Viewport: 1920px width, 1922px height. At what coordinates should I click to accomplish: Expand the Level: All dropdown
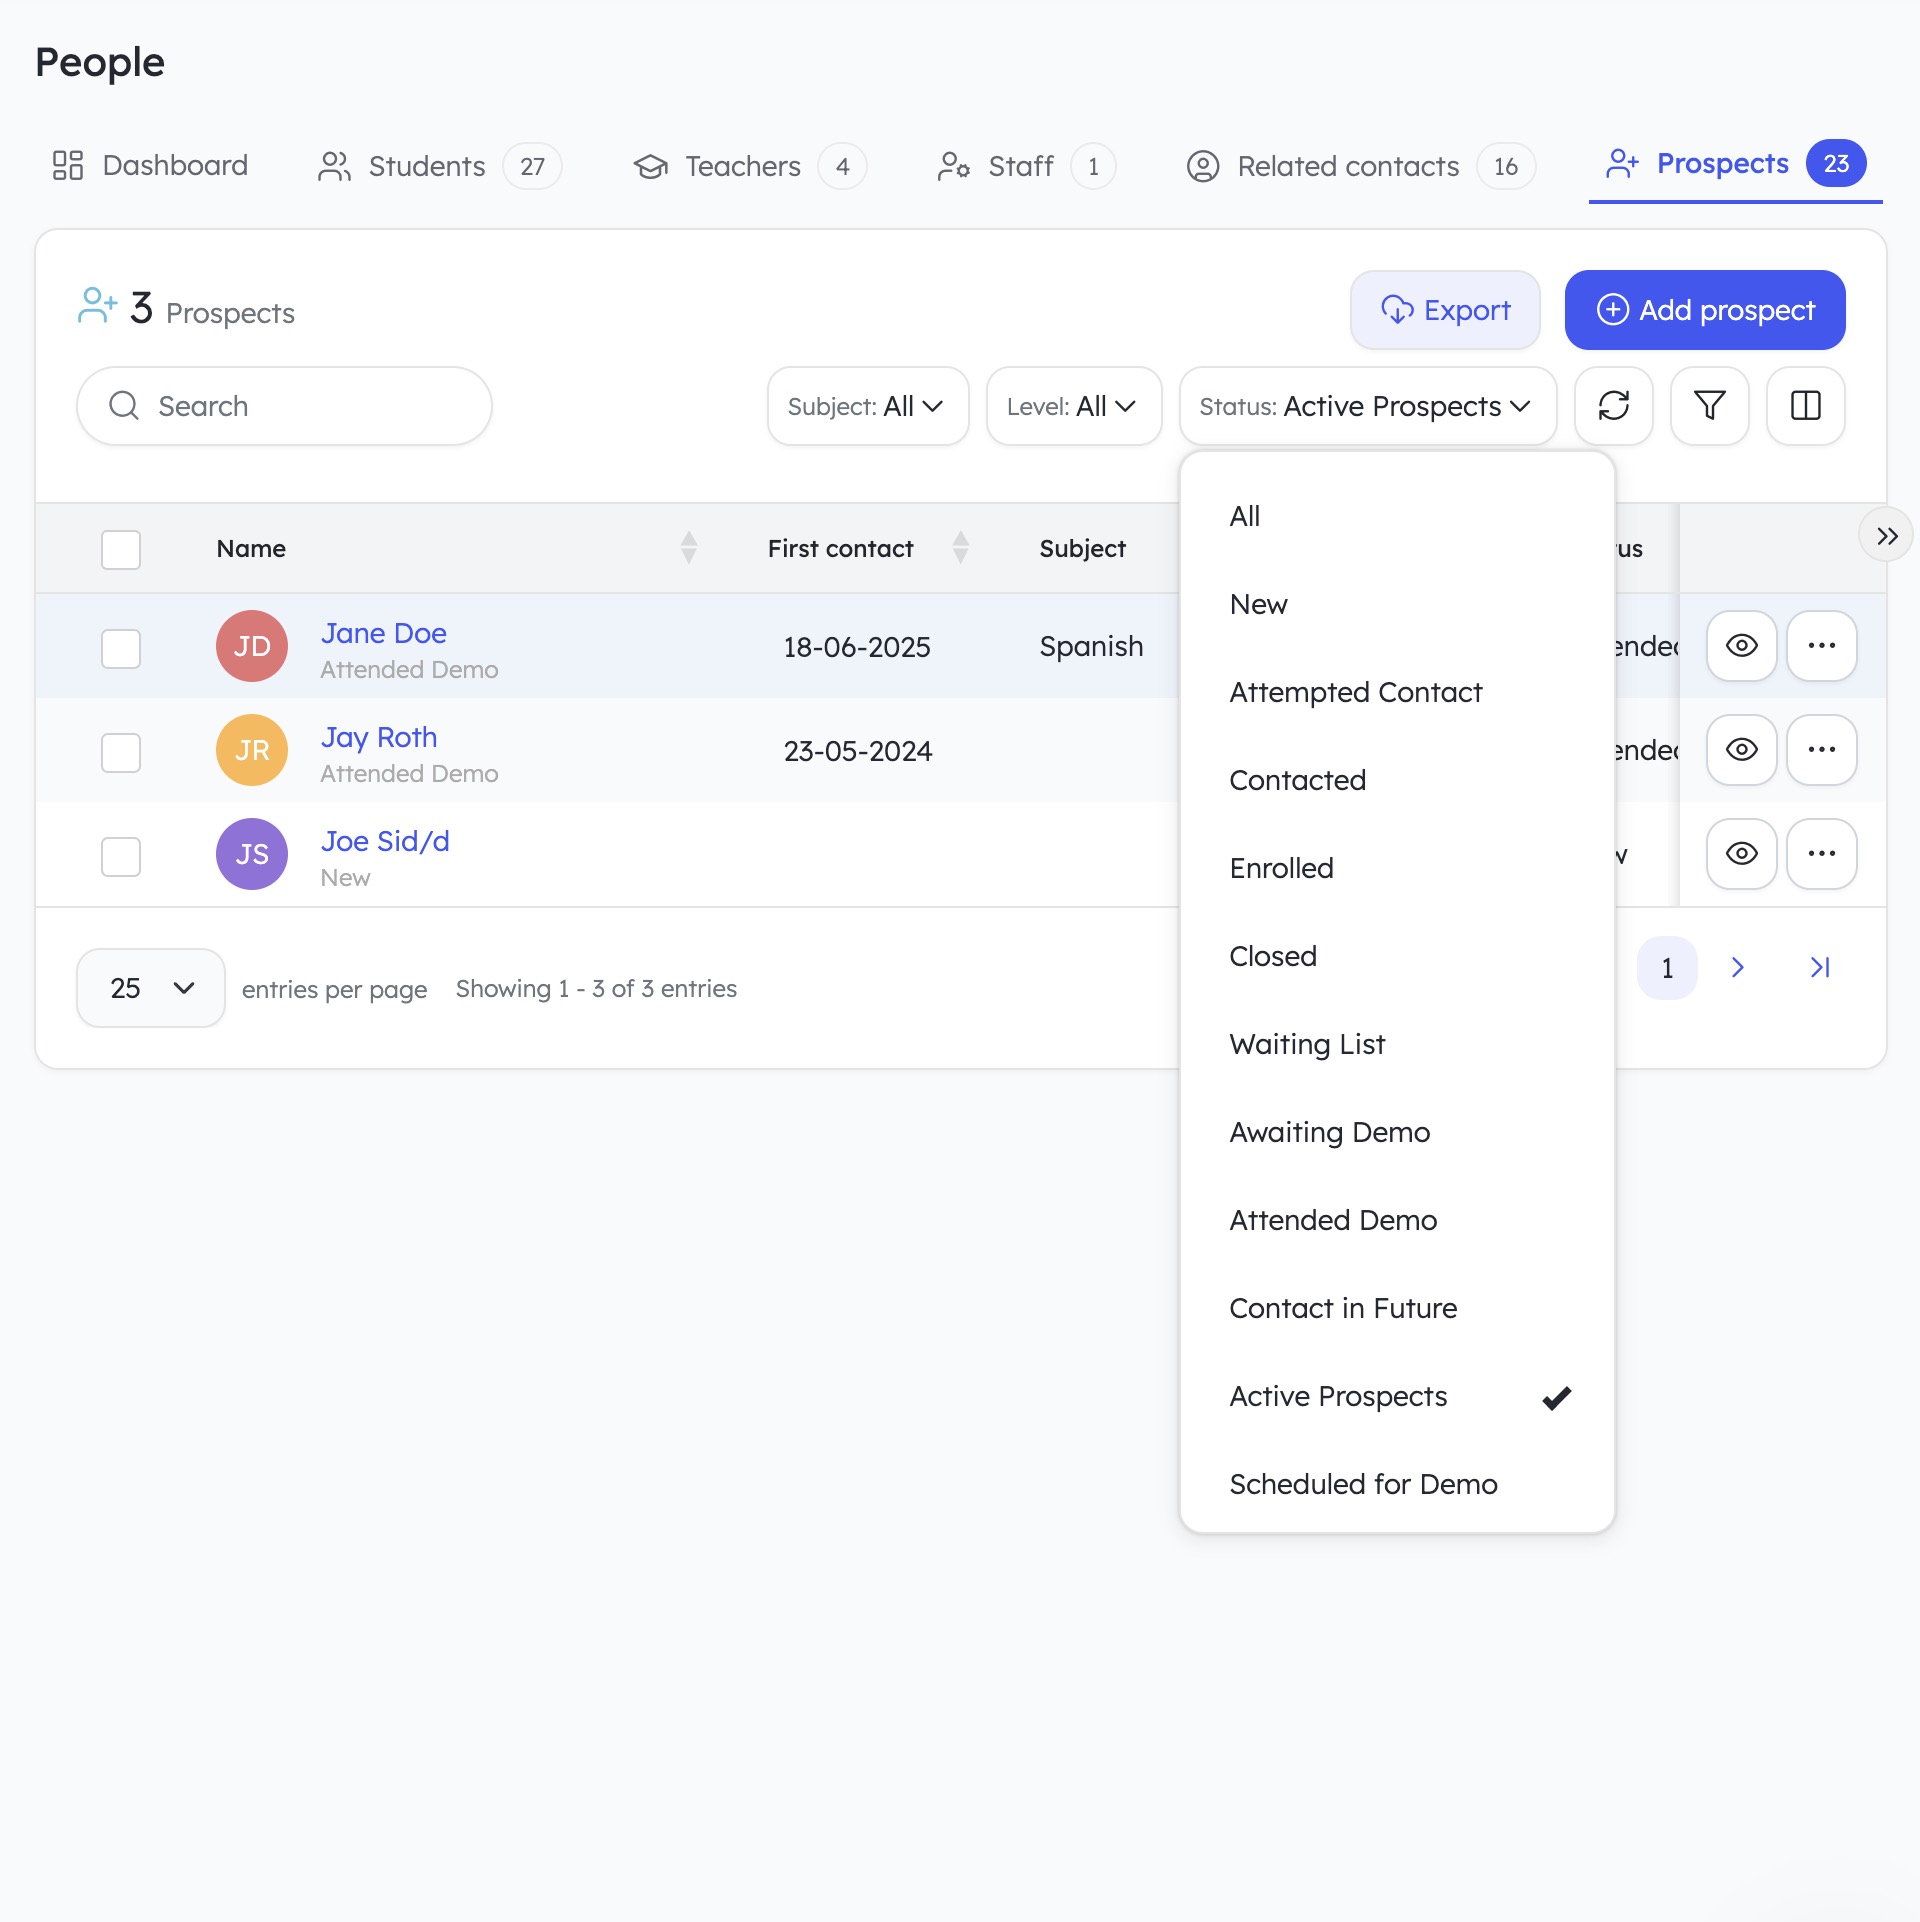(x=1073, y=406)
